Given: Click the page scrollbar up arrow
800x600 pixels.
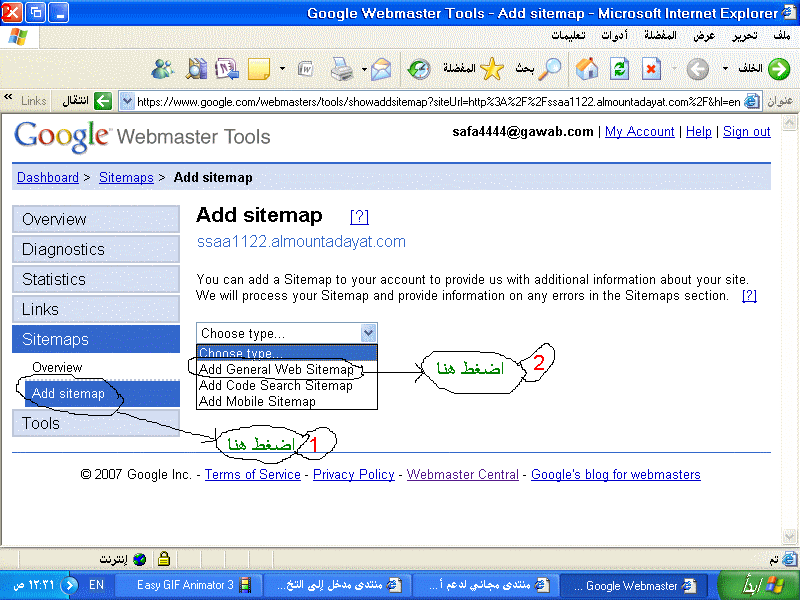Looking at the screenshot, I should click(x=789, y=122).
